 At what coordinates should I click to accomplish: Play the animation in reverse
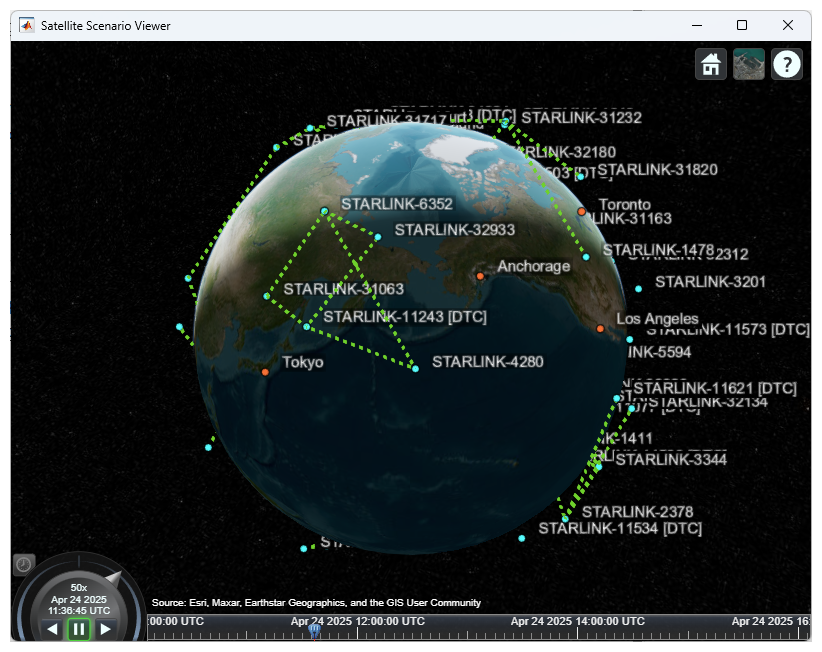point(52,628)
